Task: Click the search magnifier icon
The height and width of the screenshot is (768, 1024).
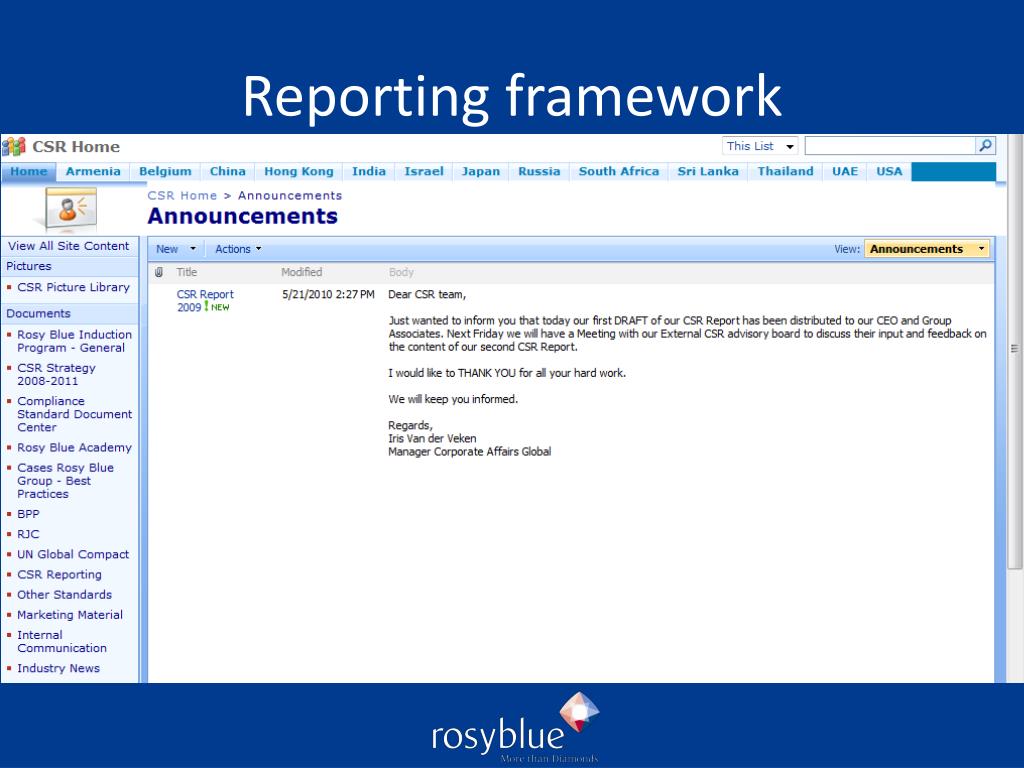Action: (x=986, y=146)
